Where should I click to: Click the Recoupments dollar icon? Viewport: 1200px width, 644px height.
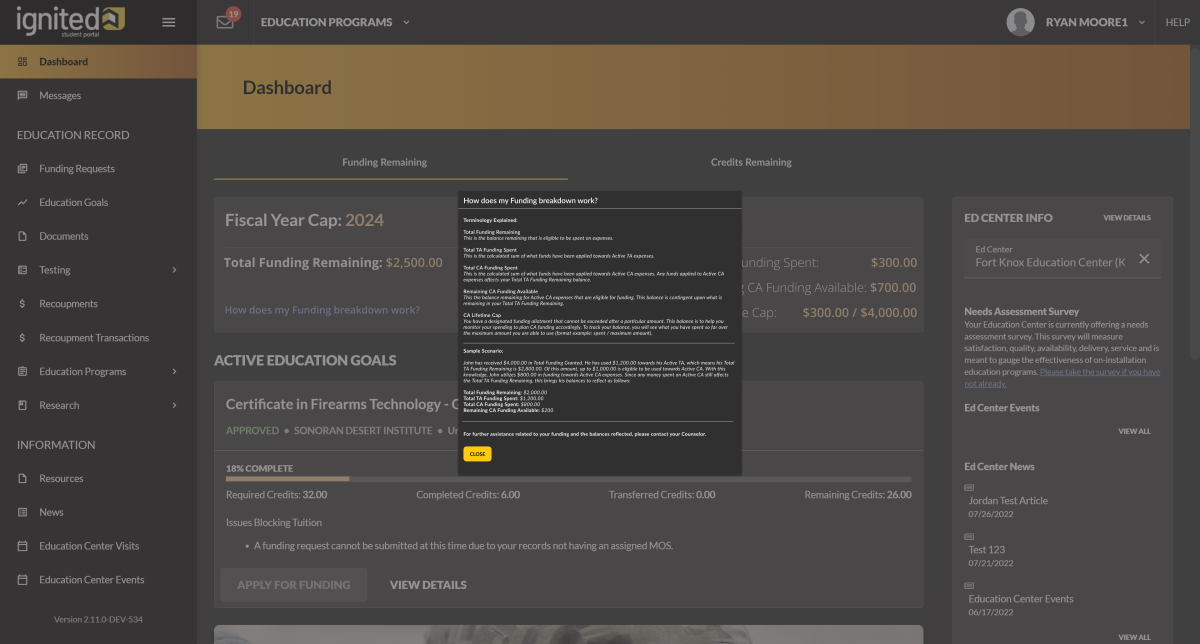point(22,304)
